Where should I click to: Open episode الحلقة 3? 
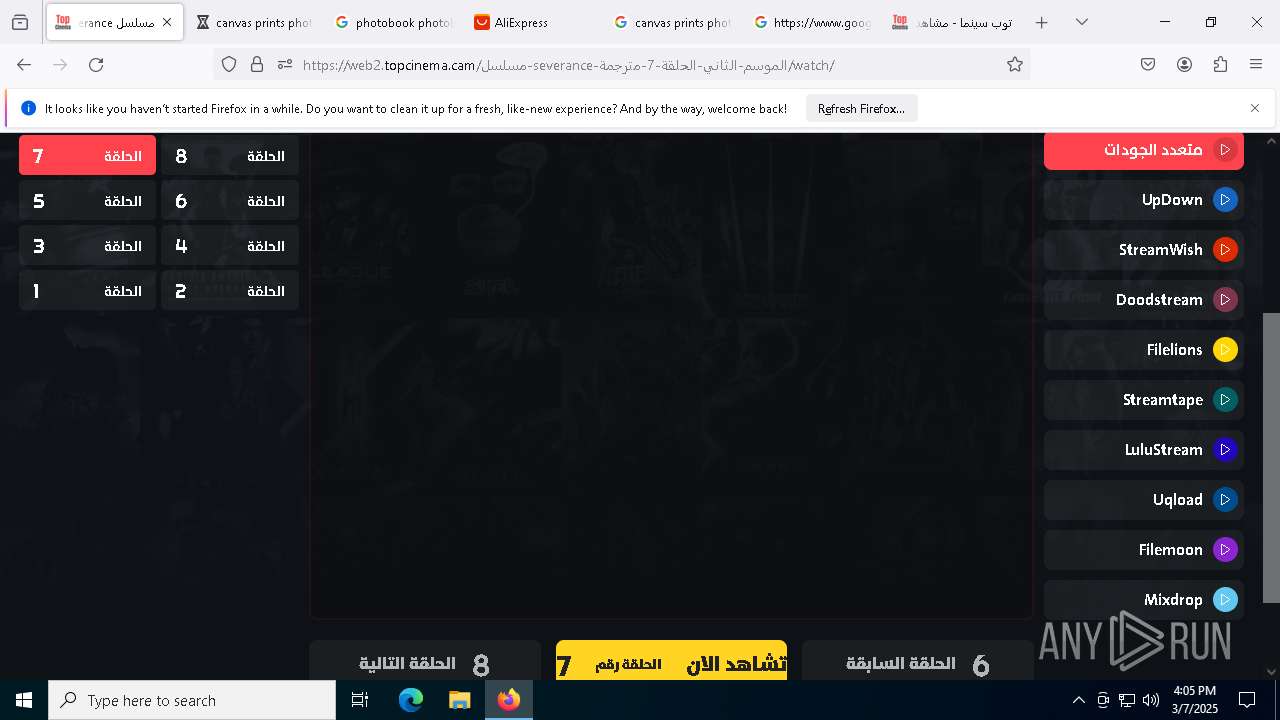click(87, 246)
